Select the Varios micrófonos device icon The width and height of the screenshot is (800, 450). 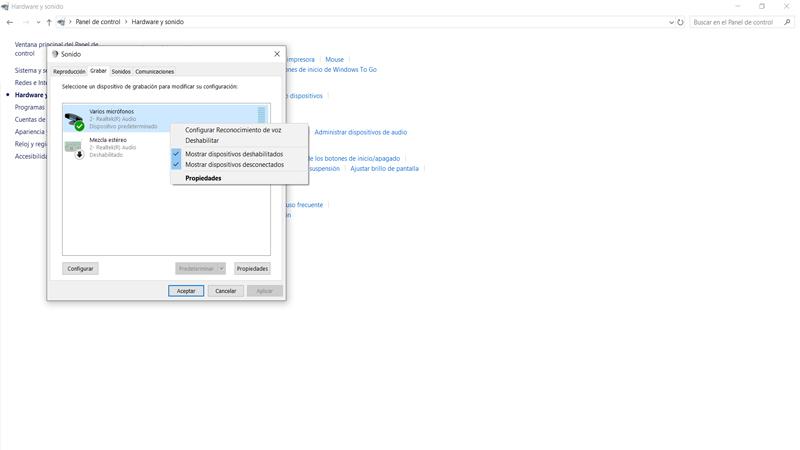(74, 120)
